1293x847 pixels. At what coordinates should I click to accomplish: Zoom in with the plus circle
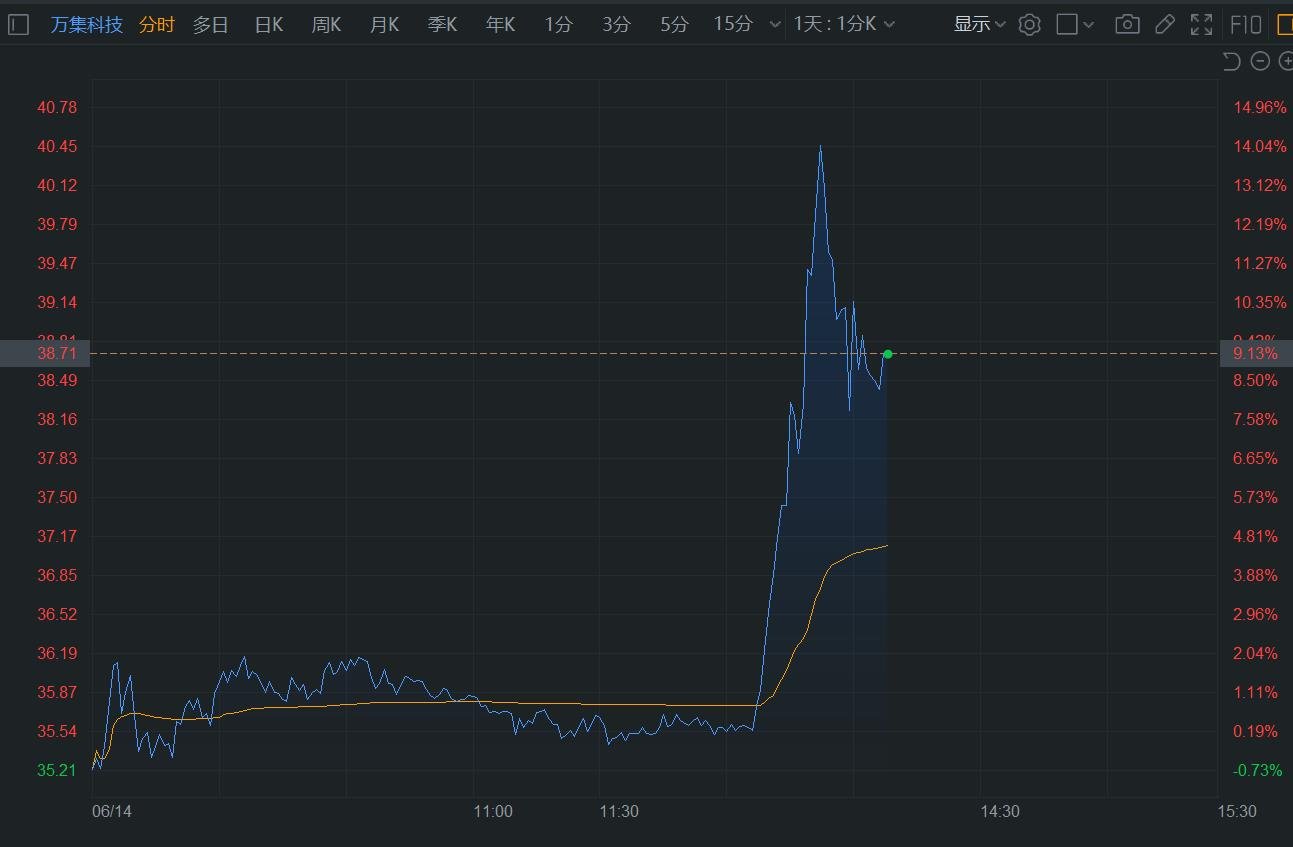[1286, 62]
